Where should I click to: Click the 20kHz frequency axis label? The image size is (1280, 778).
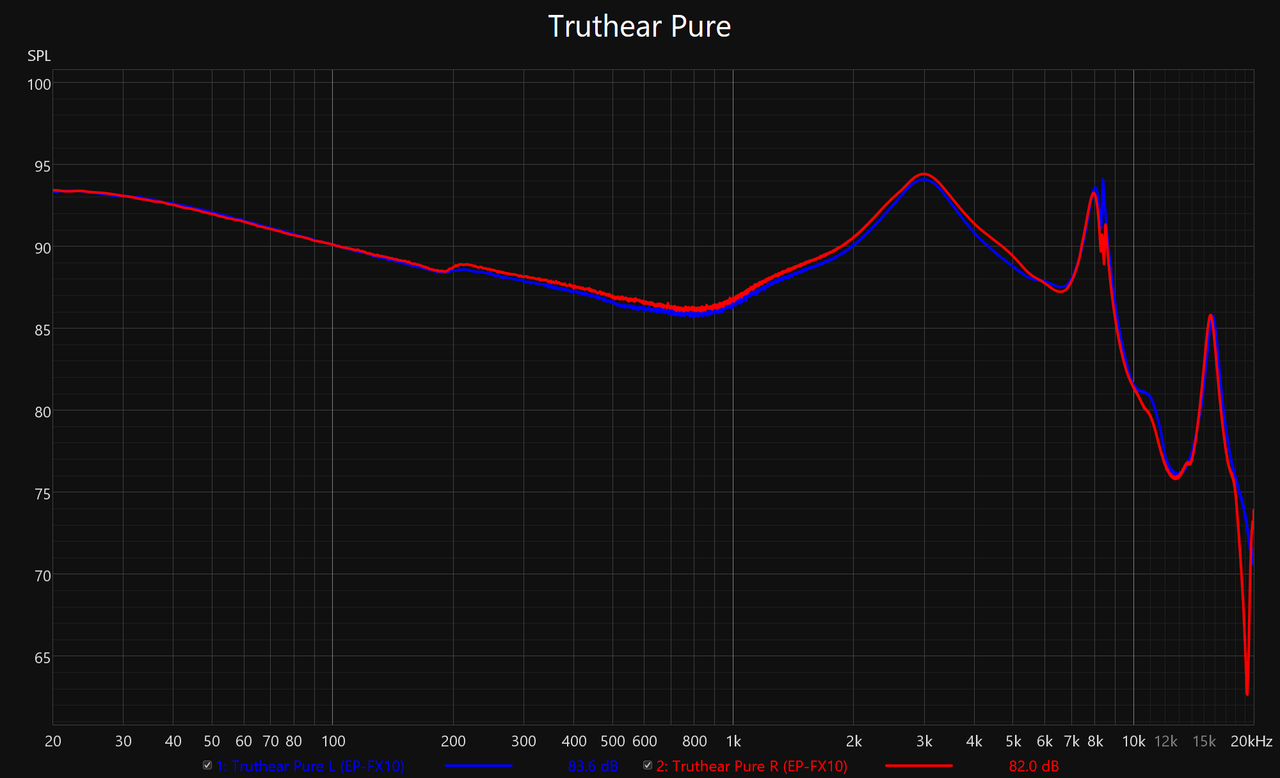[1252, 741]
